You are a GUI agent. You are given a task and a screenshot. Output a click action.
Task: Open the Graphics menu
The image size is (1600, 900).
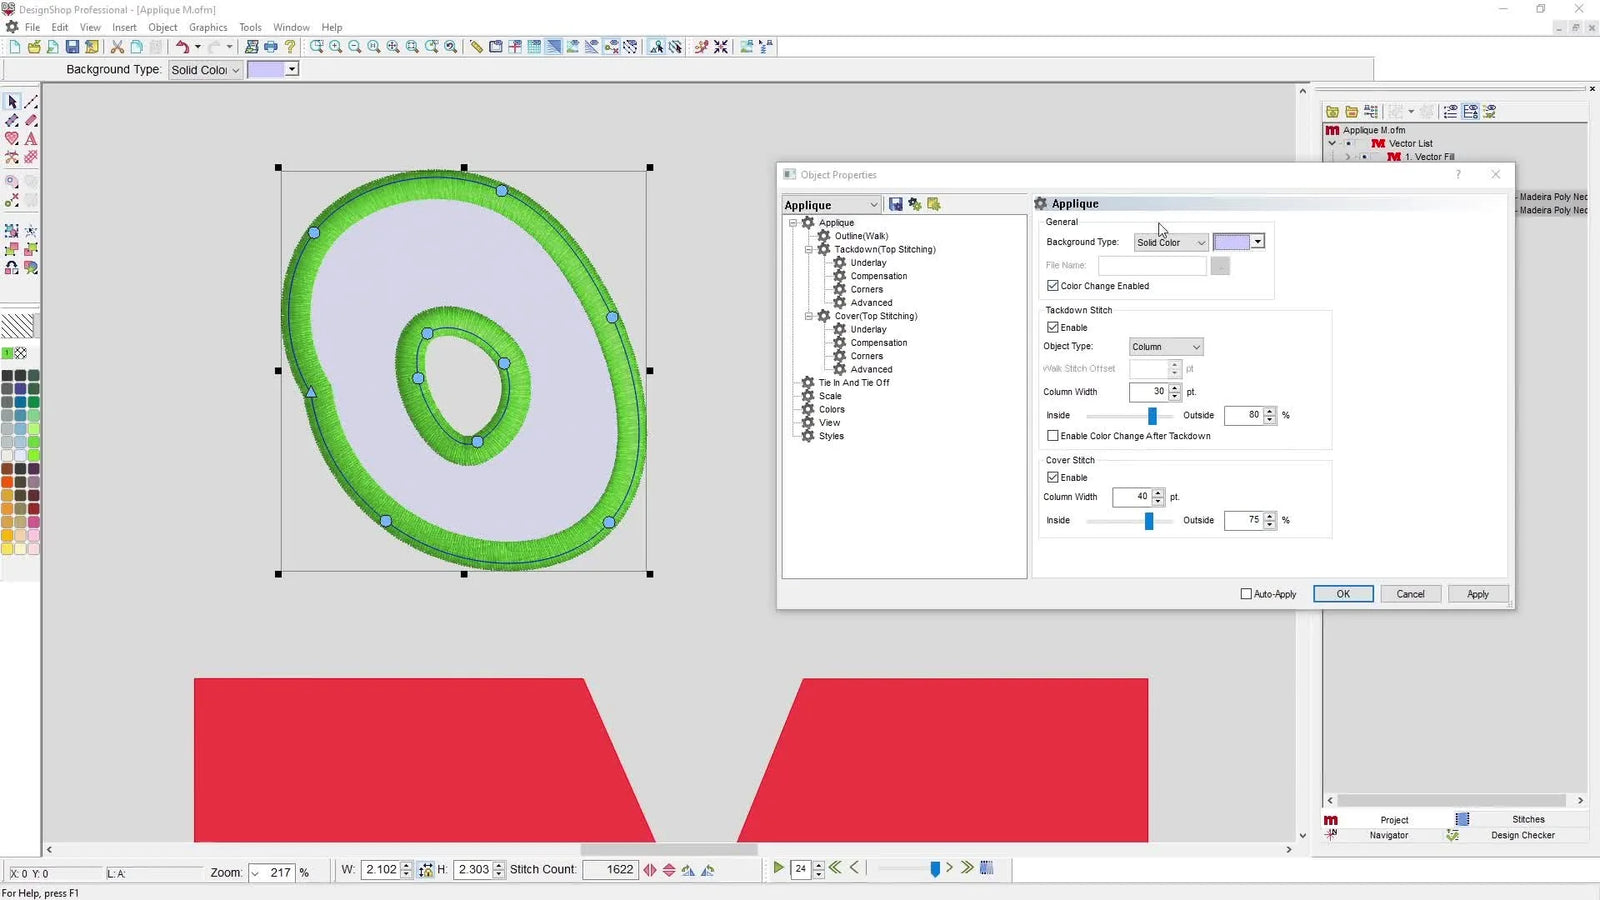pos(208,27)
